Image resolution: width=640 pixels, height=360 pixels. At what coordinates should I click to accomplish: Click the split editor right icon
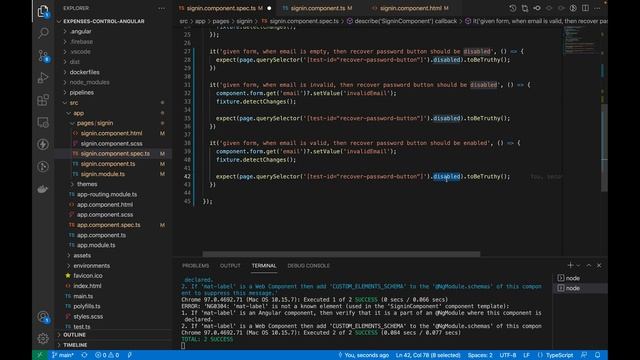point(585,8)
